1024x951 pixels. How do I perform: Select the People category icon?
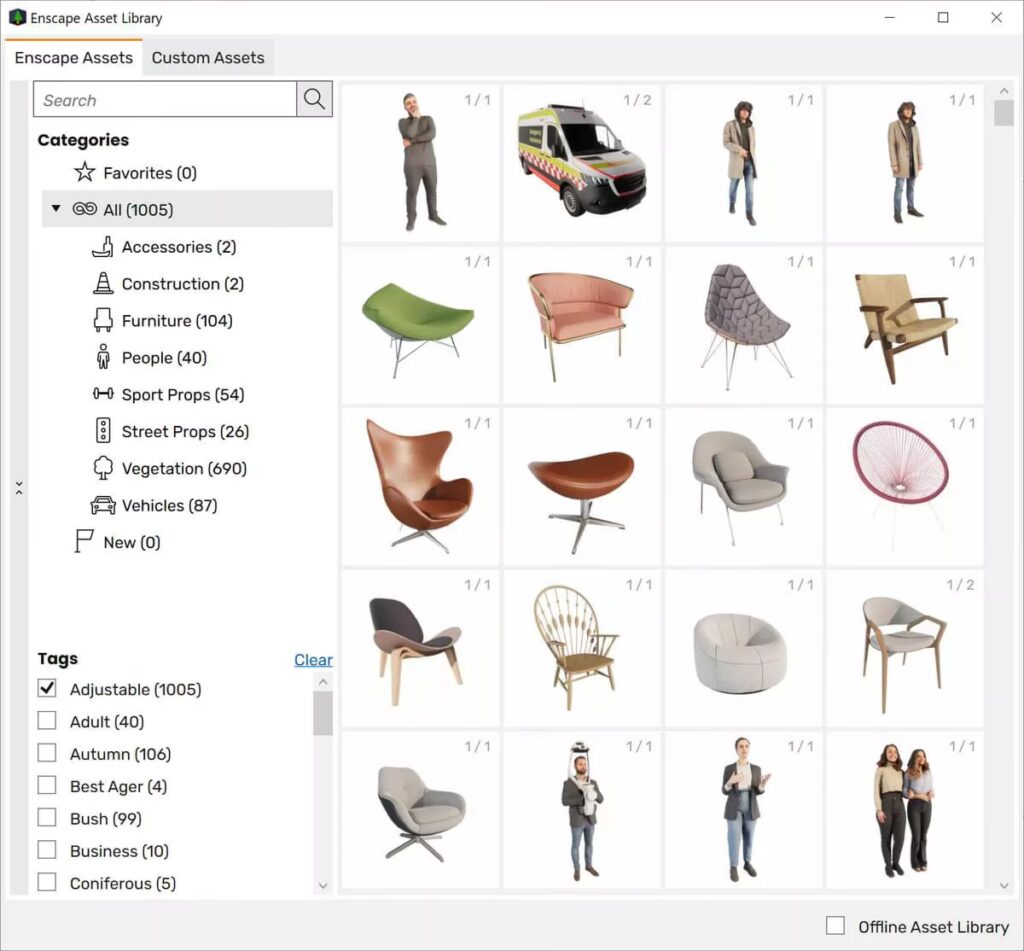(103, 358)
